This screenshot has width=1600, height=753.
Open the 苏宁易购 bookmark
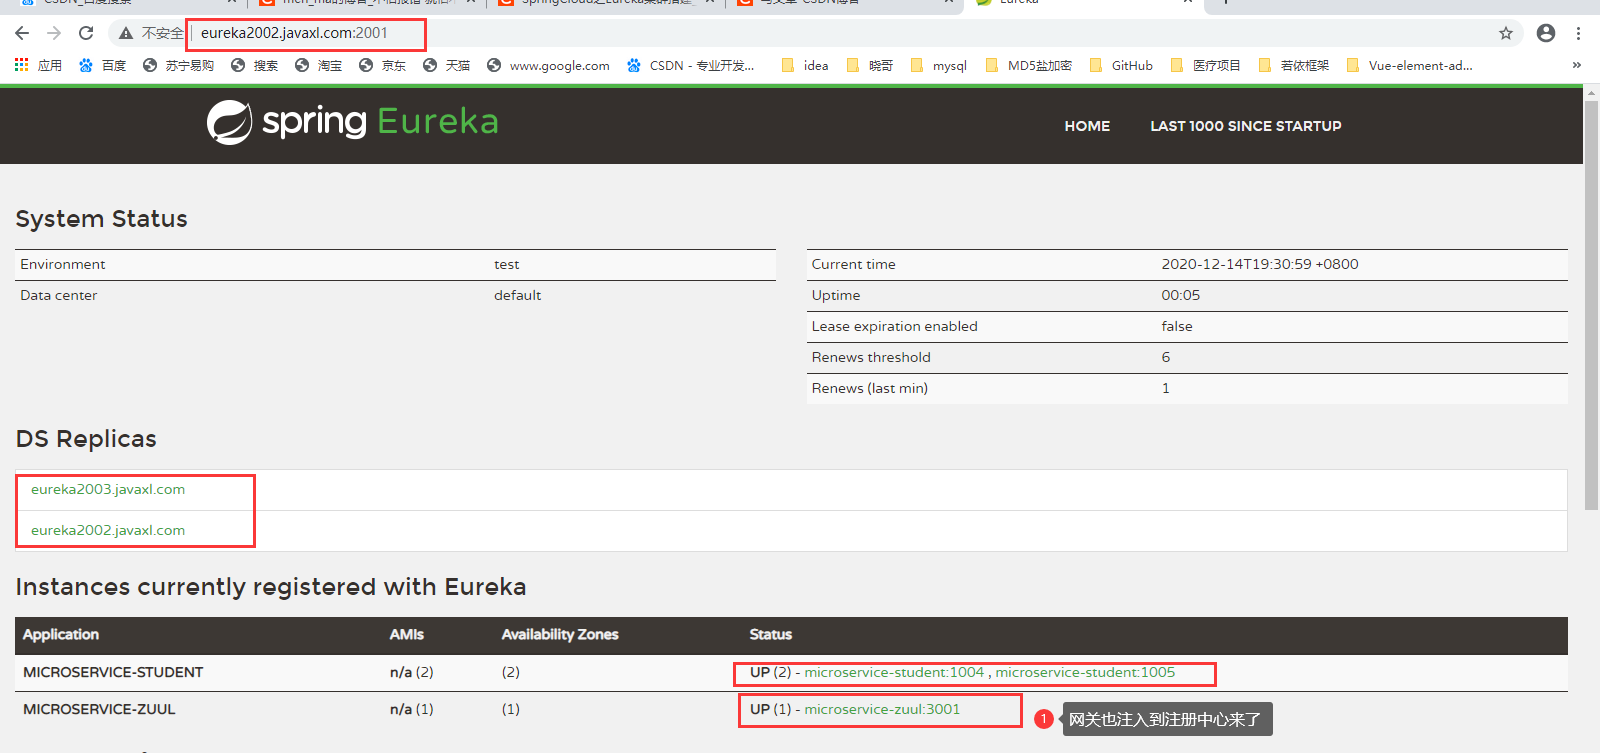click(178, 65)
